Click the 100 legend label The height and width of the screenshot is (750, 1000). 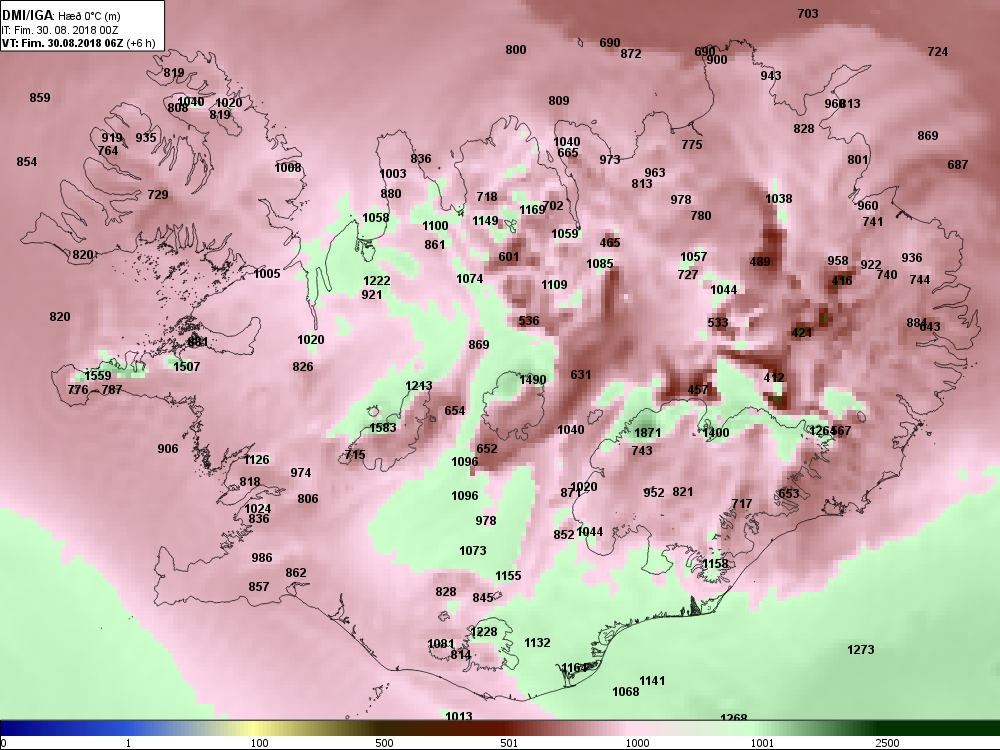pyautogui.click(x=260, y=743)
